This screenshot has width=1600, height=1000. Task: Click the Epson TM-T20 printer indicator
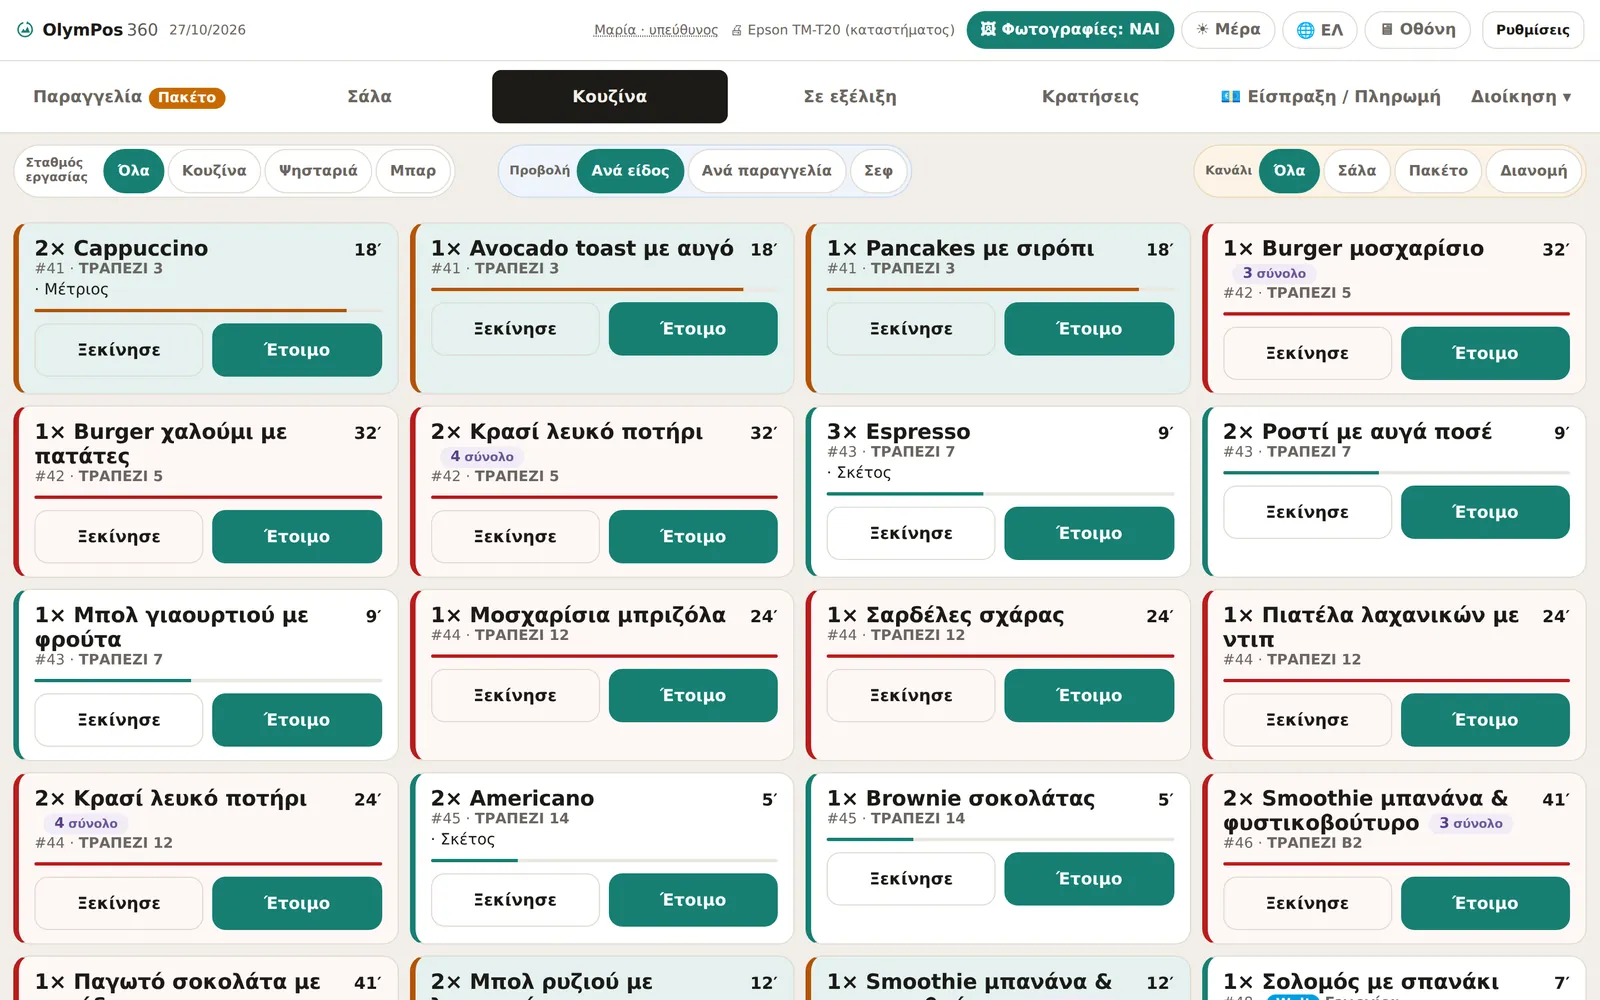[843, 30]
